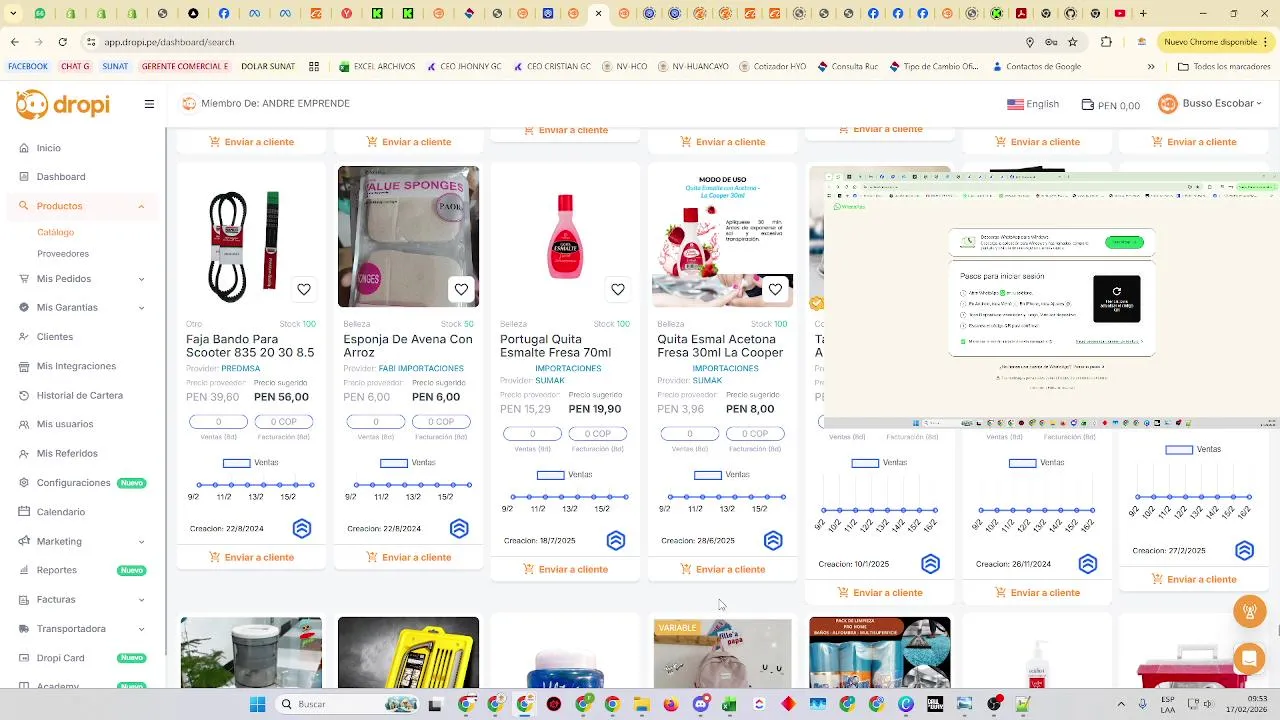The width and height of the screenshot is (1280, 720).
Task: Open the FABI IMPORTACIONES provider link
Action: click(421, 369)
